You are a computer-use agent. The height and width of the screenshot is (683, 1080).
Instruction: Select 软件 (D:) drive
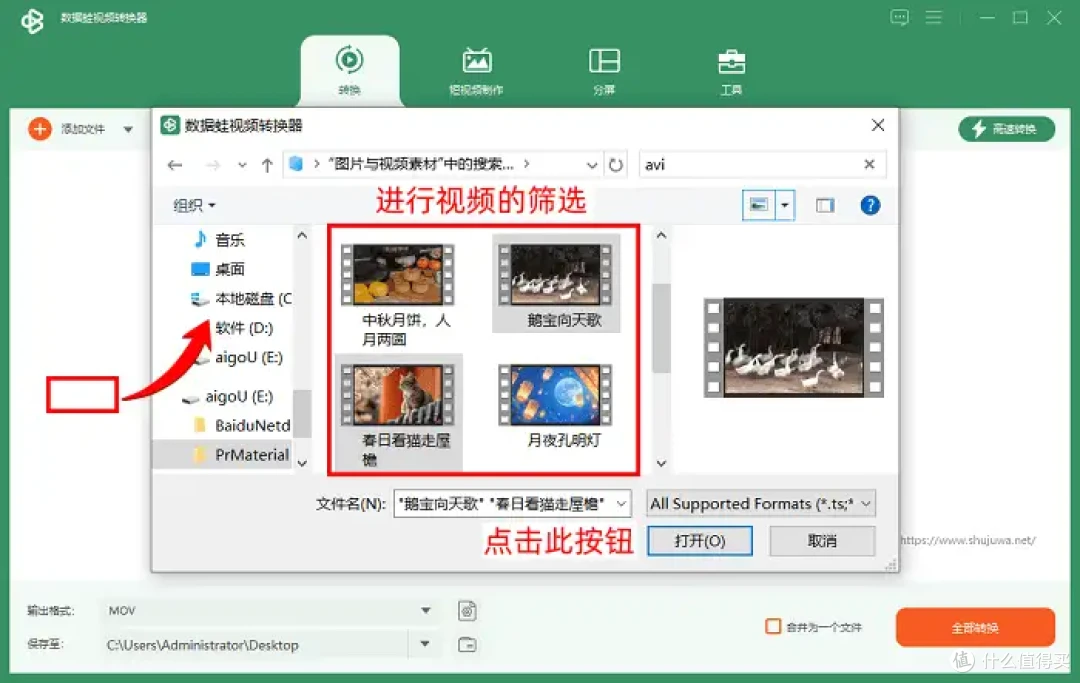[x=244, y=328]
